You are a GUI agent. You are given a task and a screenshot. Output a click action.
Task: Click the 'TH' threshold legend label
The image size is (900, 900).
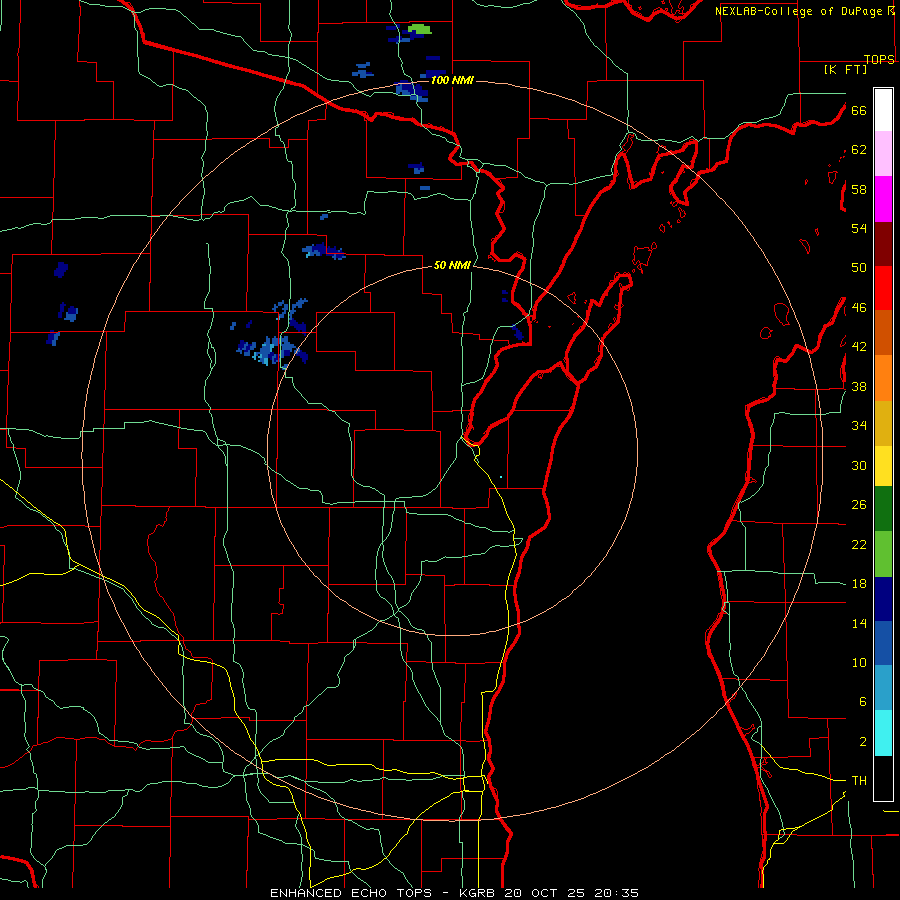pos(859,781)
